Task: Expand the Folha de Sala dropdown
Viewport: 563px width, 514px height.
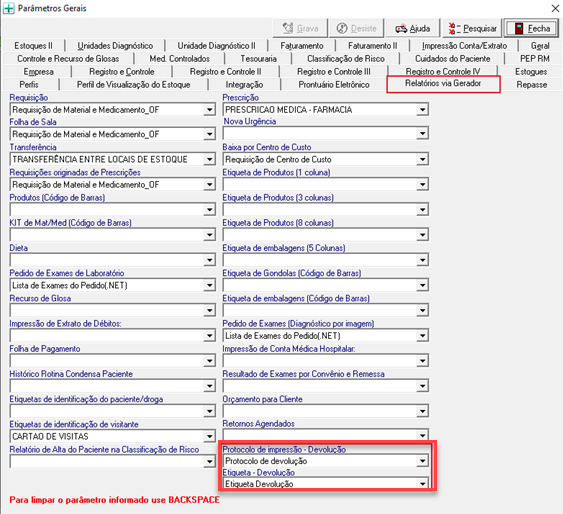Action: (209, 134)
